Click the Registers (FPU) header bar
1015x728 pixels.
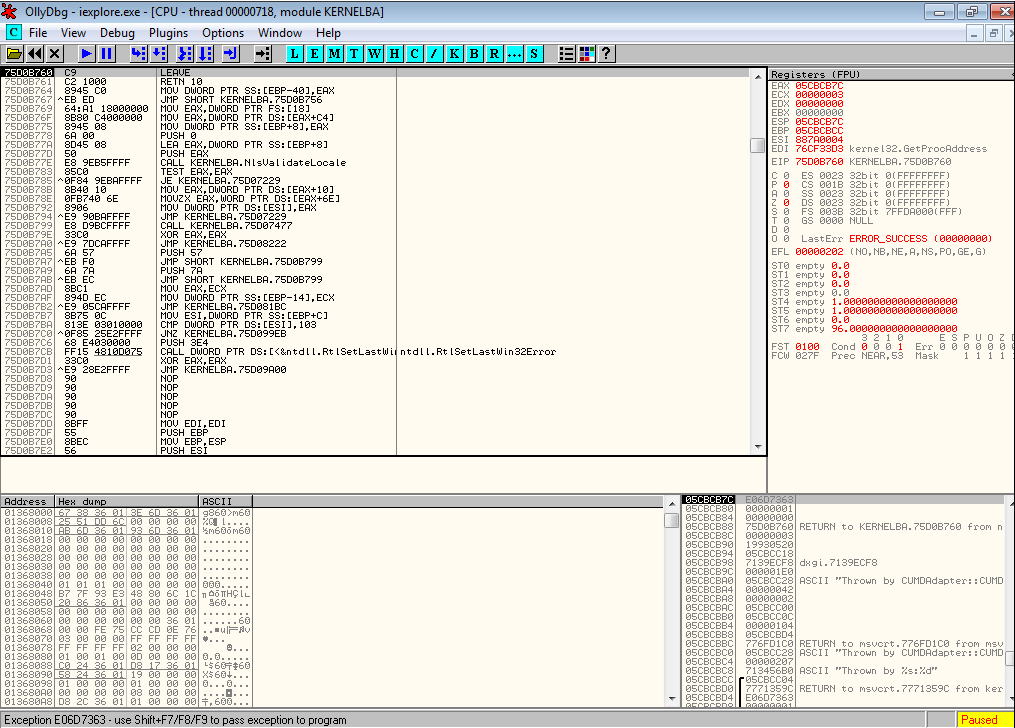891,74
